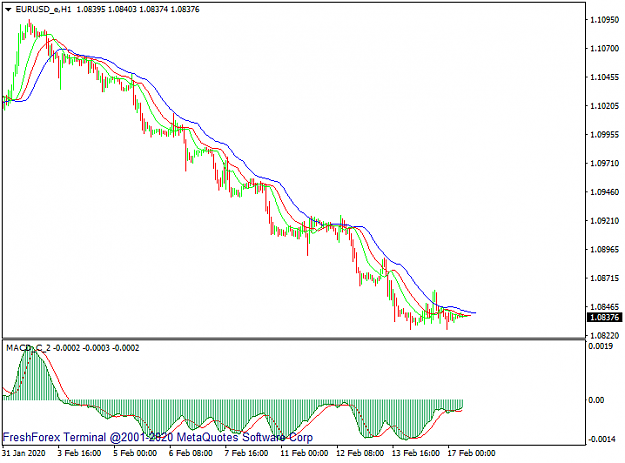
Task: Click the 1.08465 price scale label
Action: click(x=605, y=307)
